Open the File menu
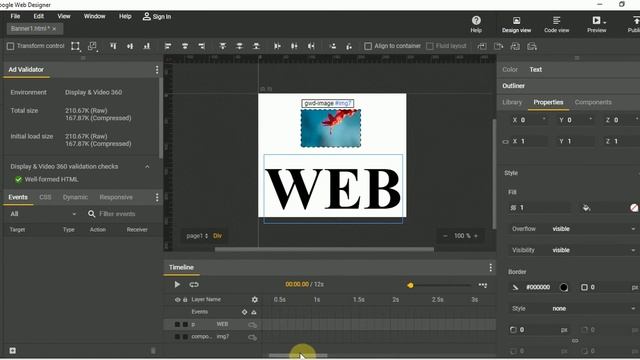640x360 pixels. pos(15,16)
